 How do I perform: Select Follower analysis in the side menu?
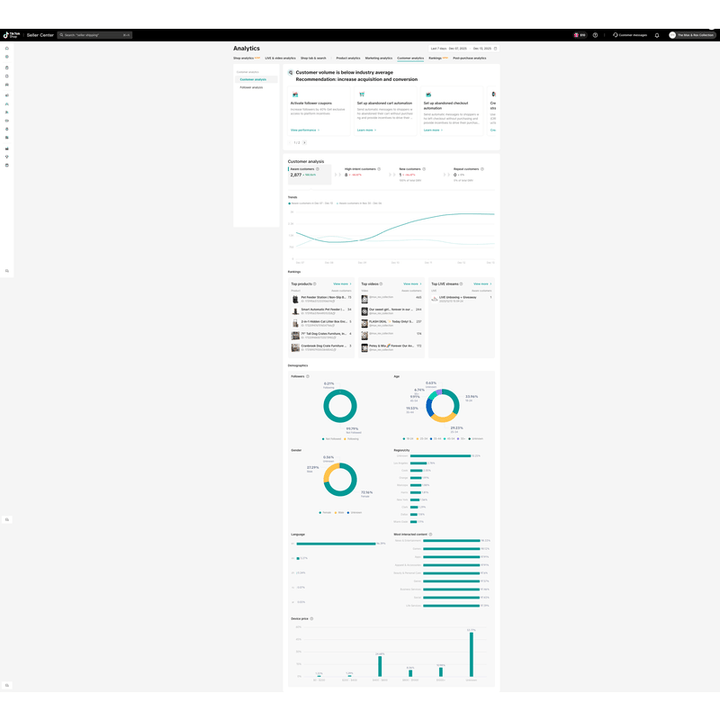click(252, 87)
